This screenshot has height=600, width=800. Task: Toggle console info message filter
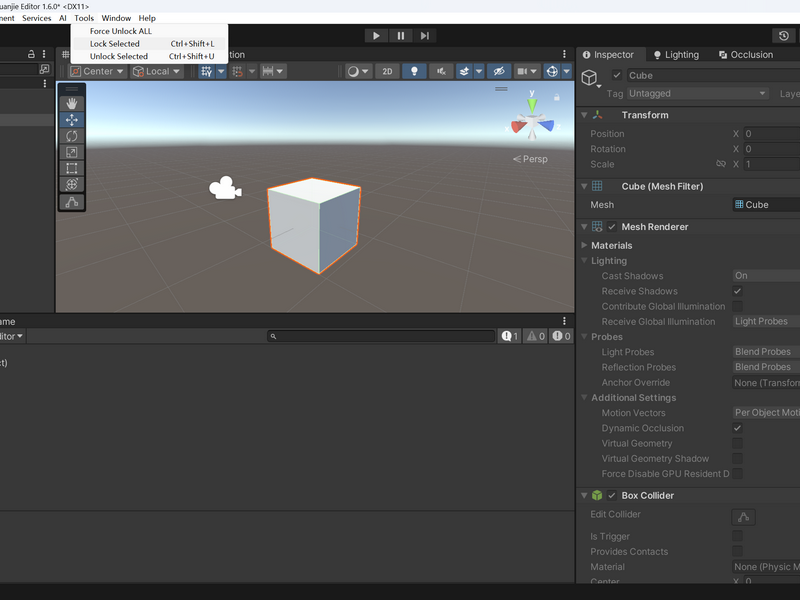509,336
